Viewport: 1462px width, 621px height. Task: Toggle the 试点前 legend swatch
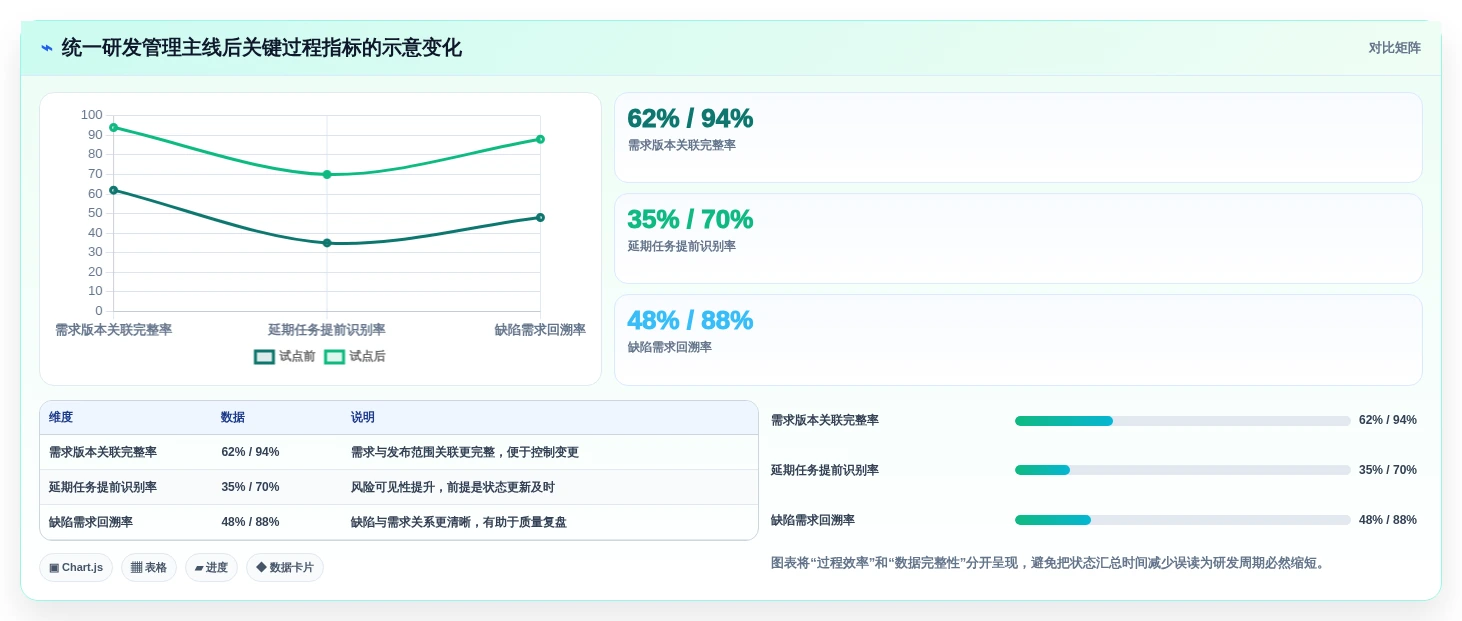point(264,357)
